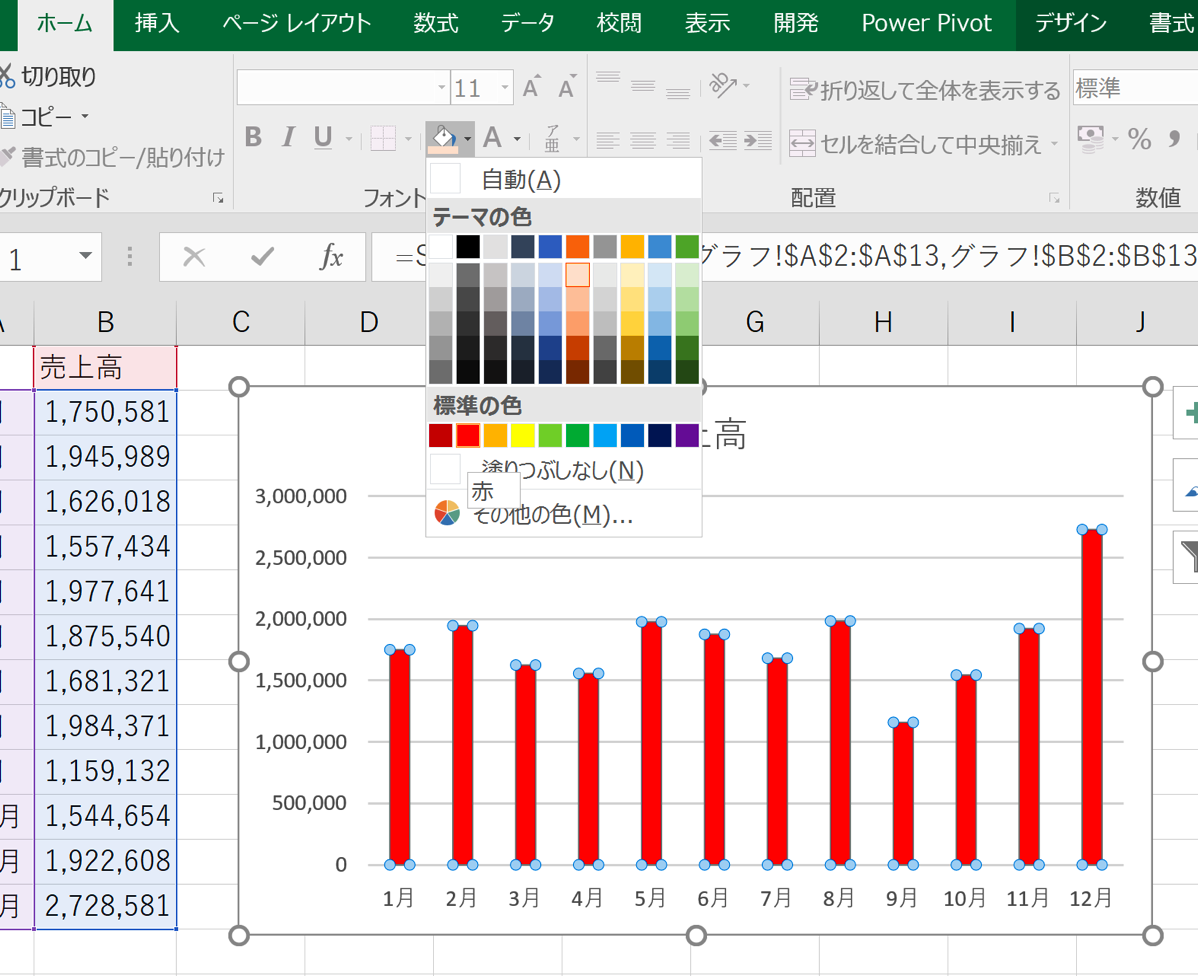
Task: Expand alignment group dialog launcher
Action: [1054, 199]
